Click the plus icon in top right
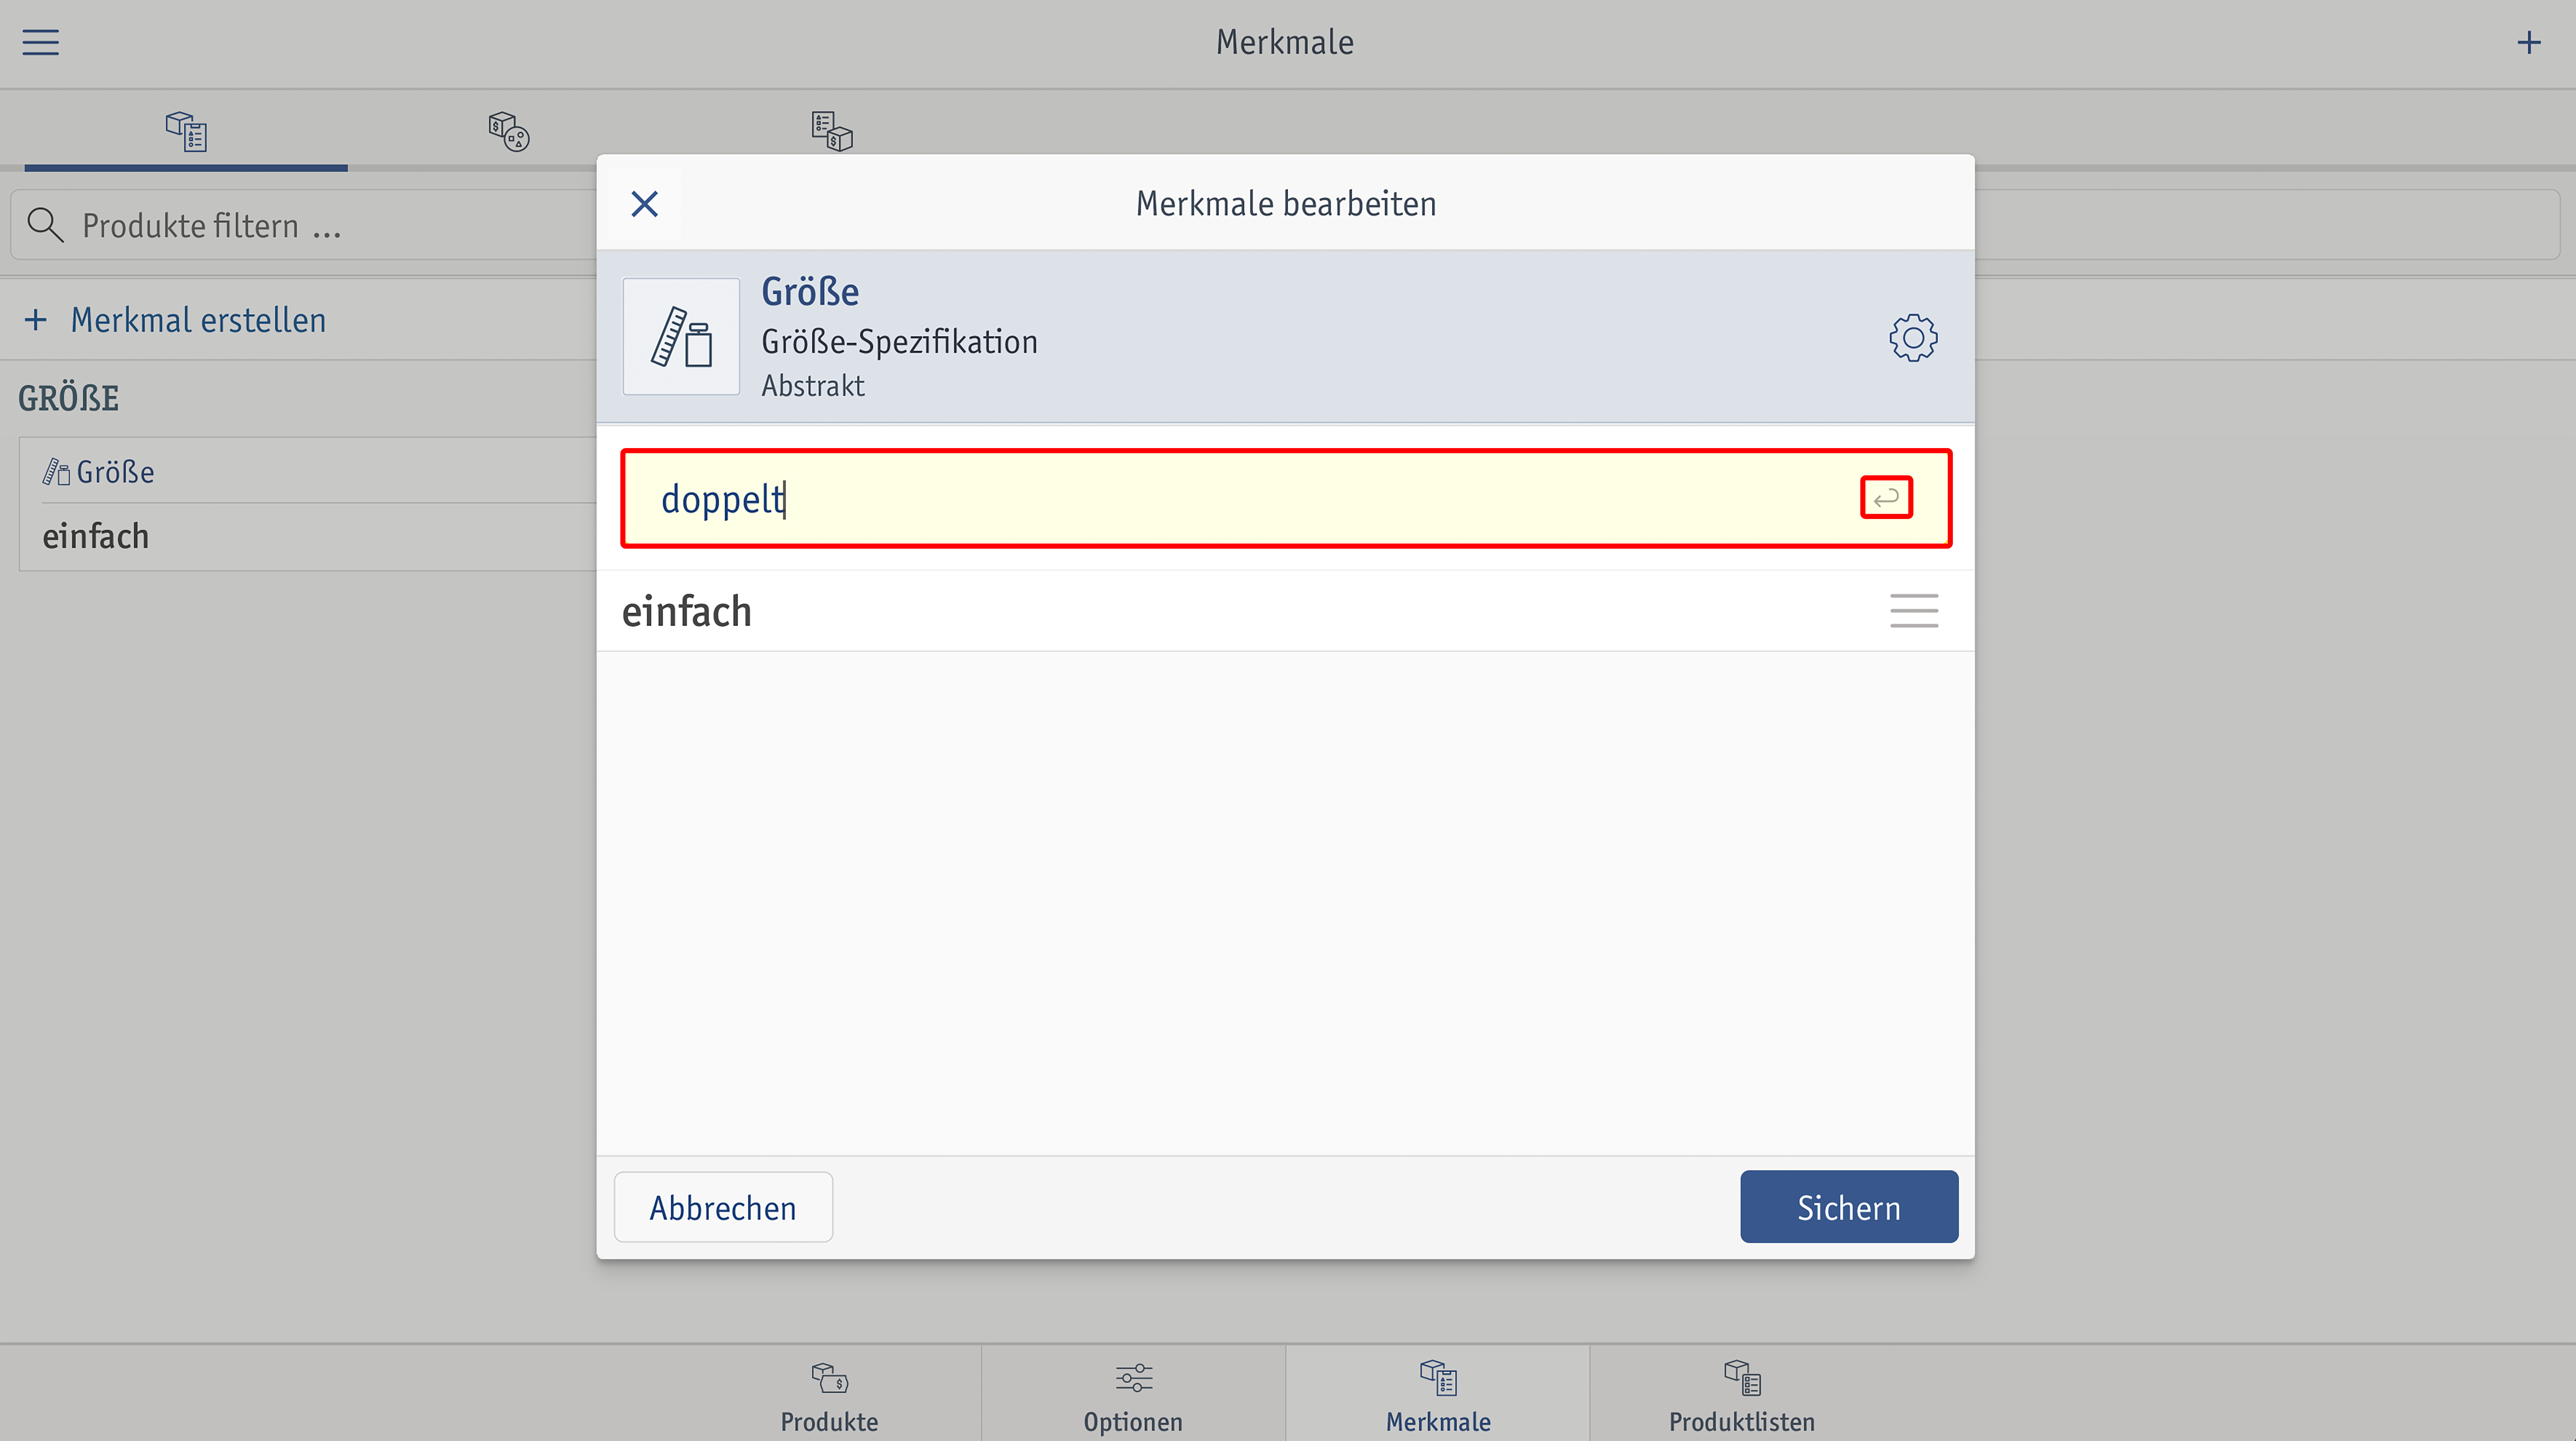The width and height of the screenshot is (2576, 1441). pyautogui.click(x=2529, y=42)
